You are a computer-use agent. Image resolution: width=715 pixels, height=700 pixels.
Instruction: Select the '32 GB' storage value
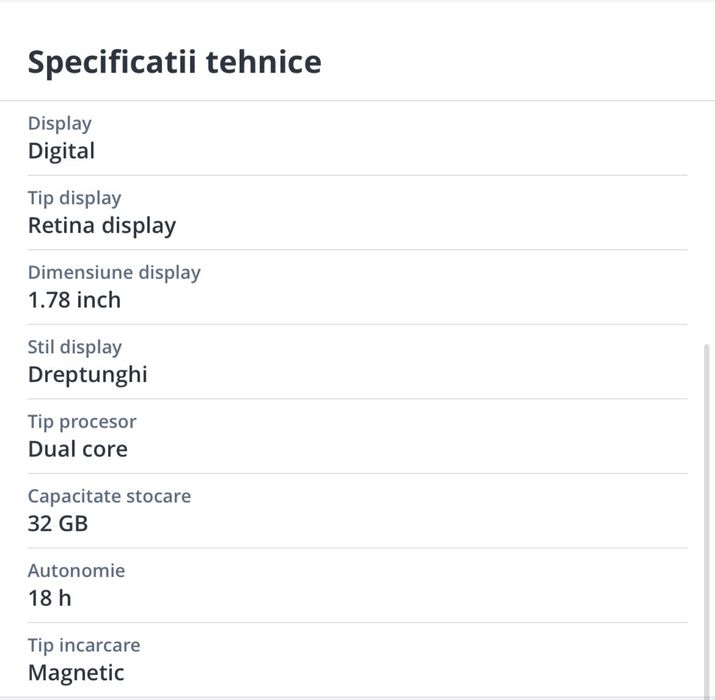click(58, 523)
